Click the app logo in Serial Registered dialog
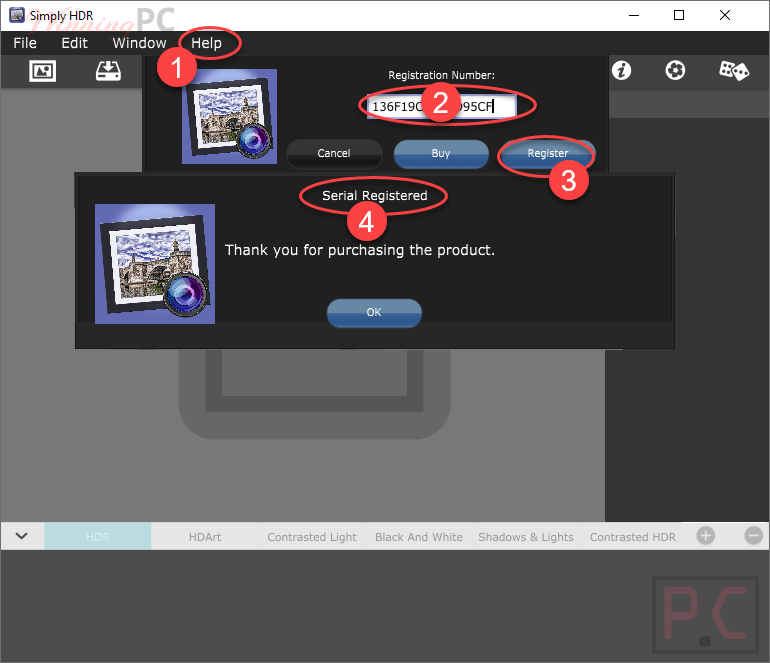 pos(155,264)
